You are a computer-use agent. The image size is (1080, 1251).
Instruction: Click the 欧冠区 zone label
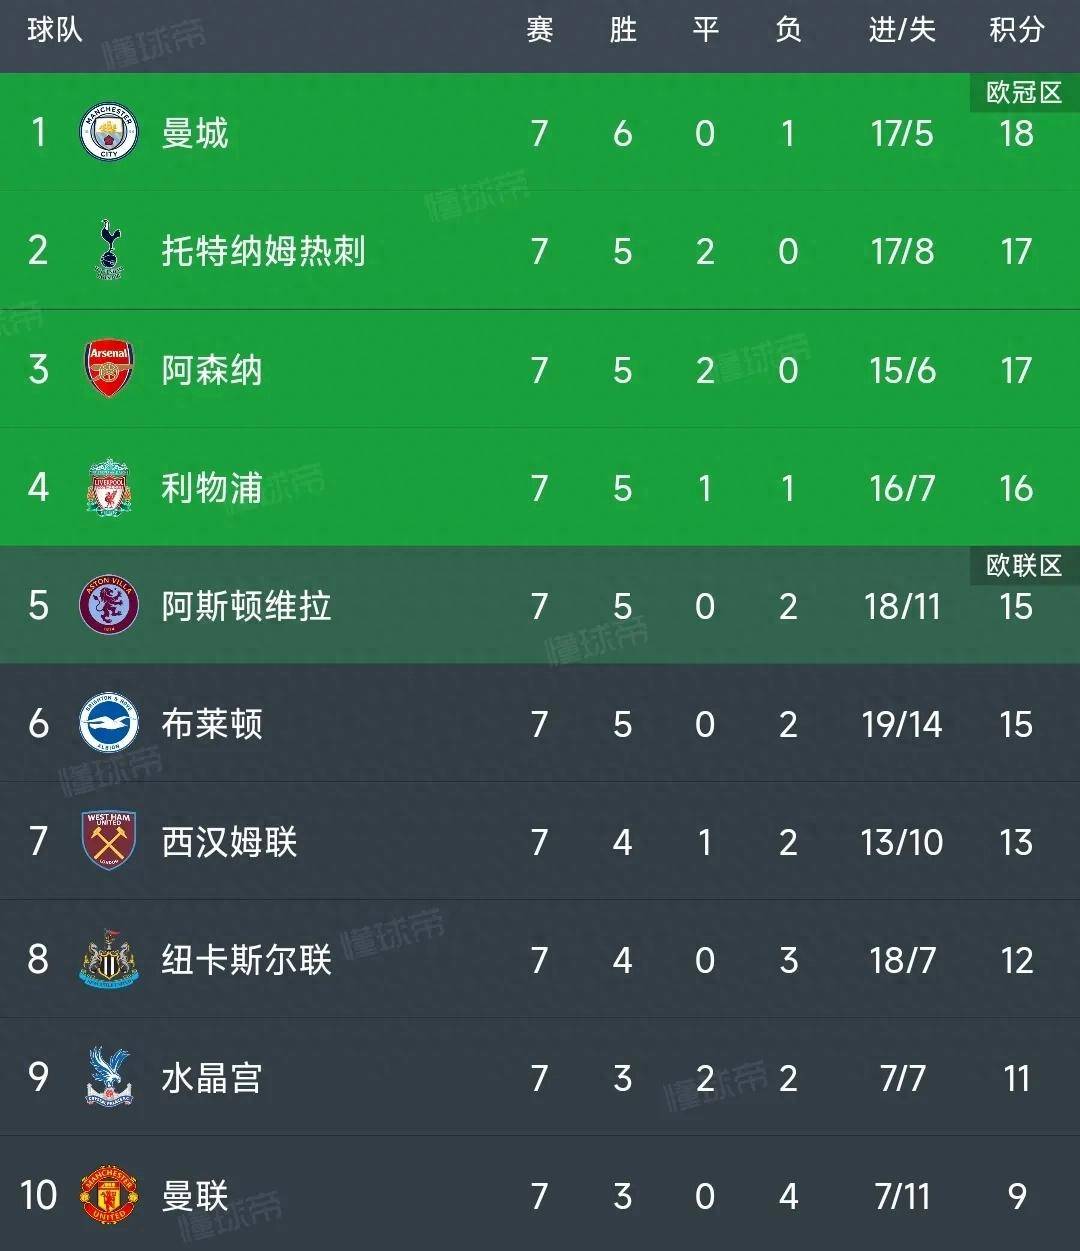point(1023,93)
